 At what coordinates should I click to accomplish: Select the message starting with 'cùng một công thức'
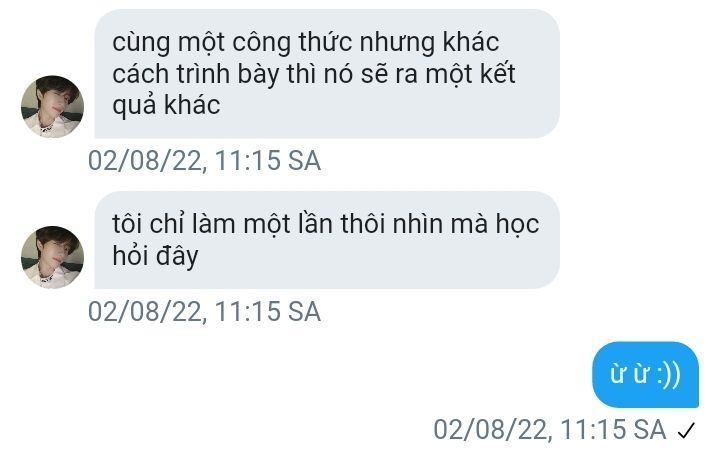pyautogui.click(x=327, y=73)
